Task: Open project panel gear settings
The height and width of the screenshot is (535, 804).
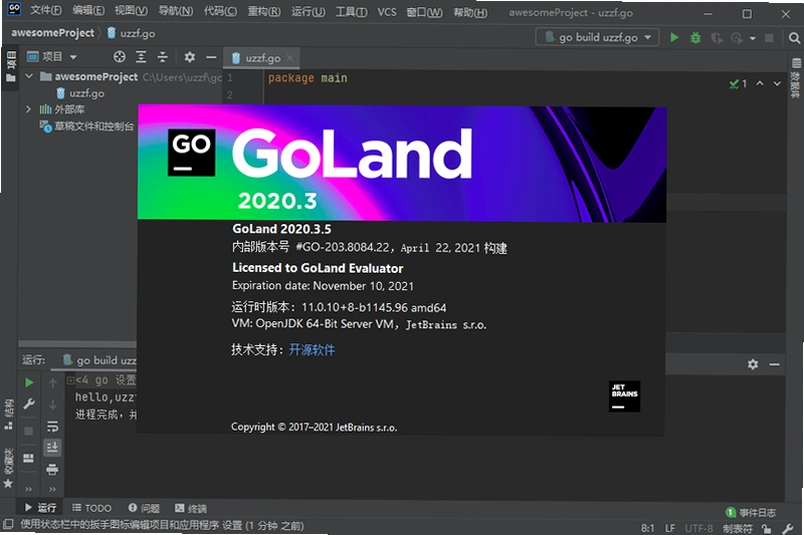Action: point(189,57)
